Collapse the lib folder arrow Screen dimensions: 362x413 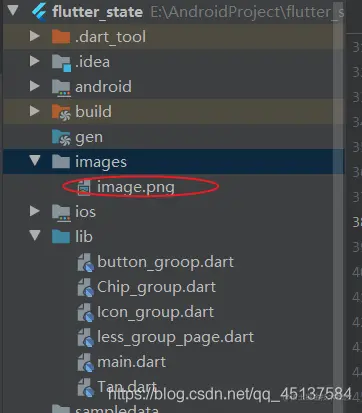35,236
